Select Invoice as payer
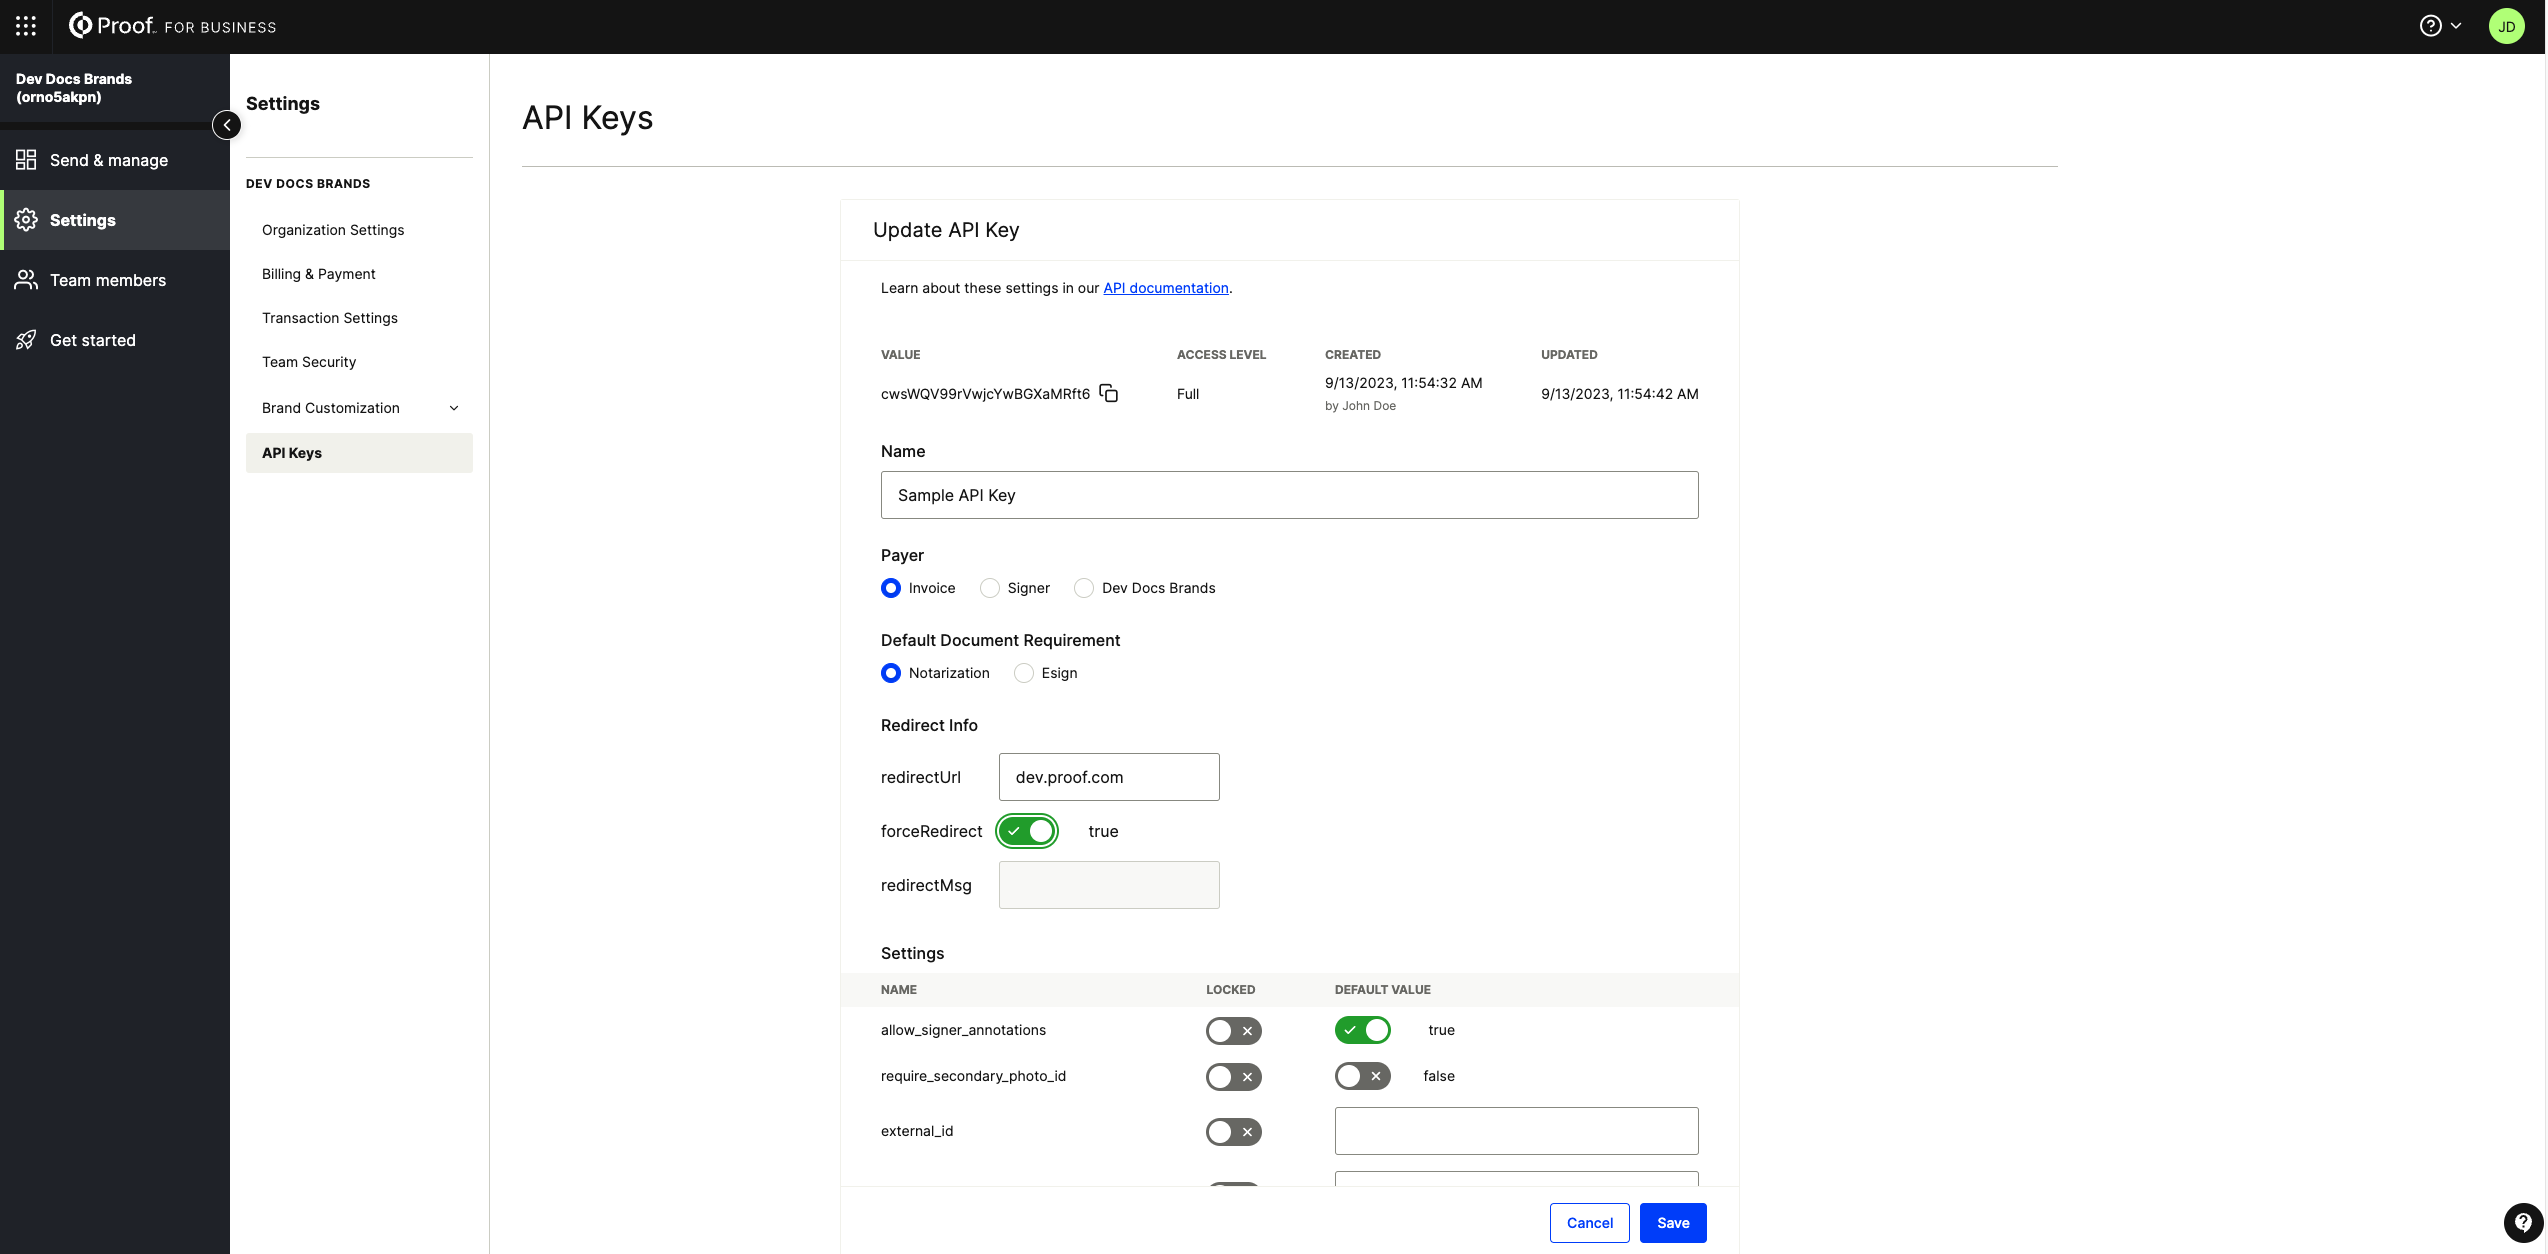2548x1254 pixels. click(x=890, y=588)
